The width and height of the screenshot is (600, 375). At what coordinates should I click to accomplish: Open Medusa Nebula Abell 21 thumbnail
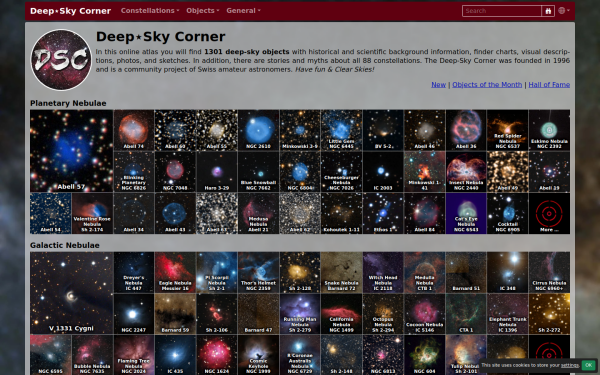tap(258, 213)
